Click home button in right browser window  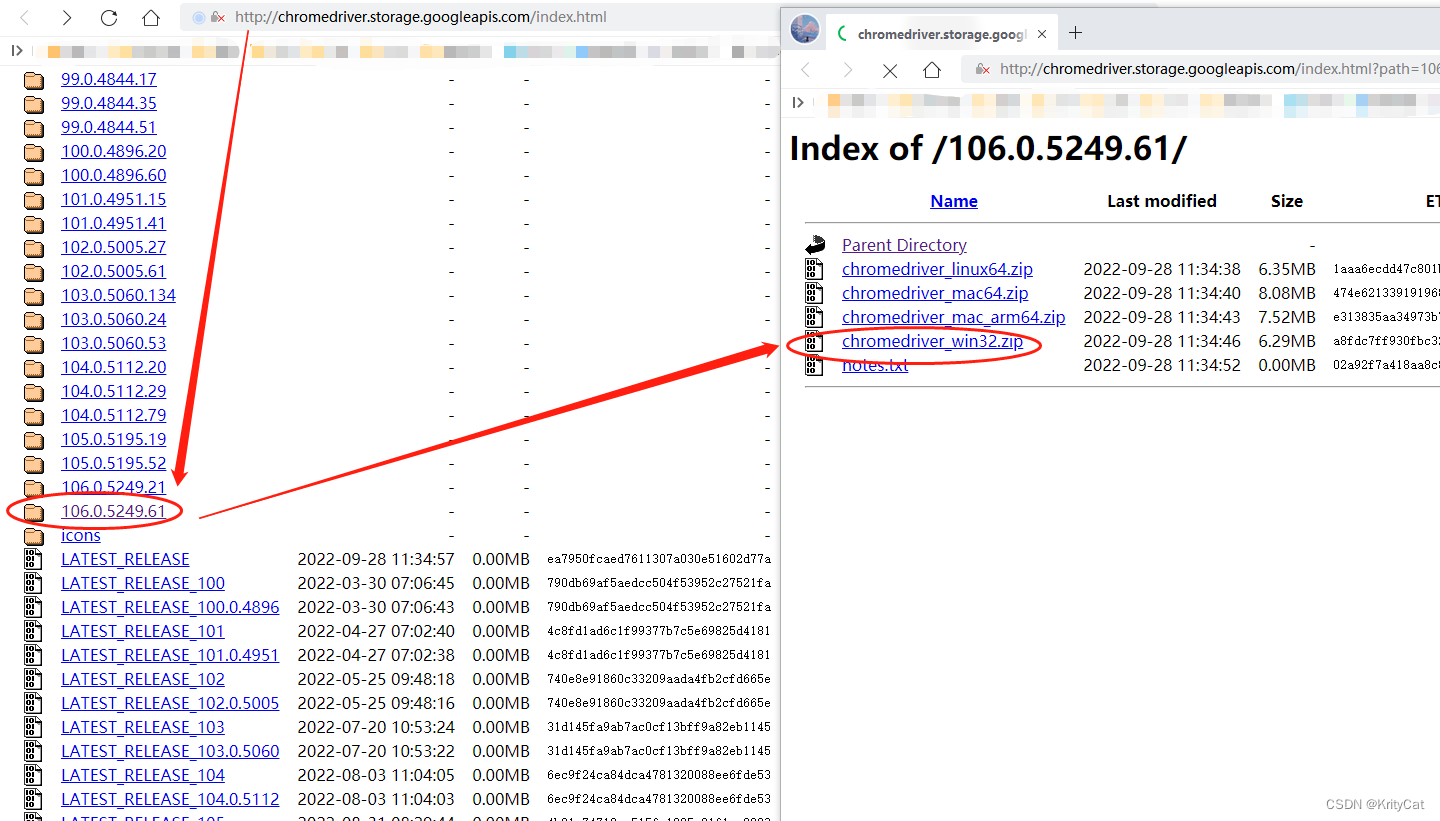[932, 70]
